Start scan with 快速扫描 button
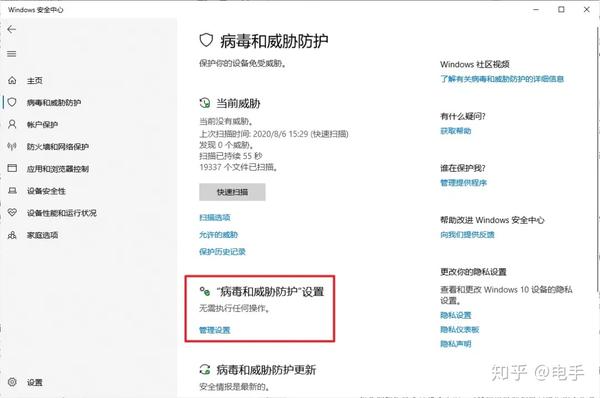600x398 pixels. point(232,192)
